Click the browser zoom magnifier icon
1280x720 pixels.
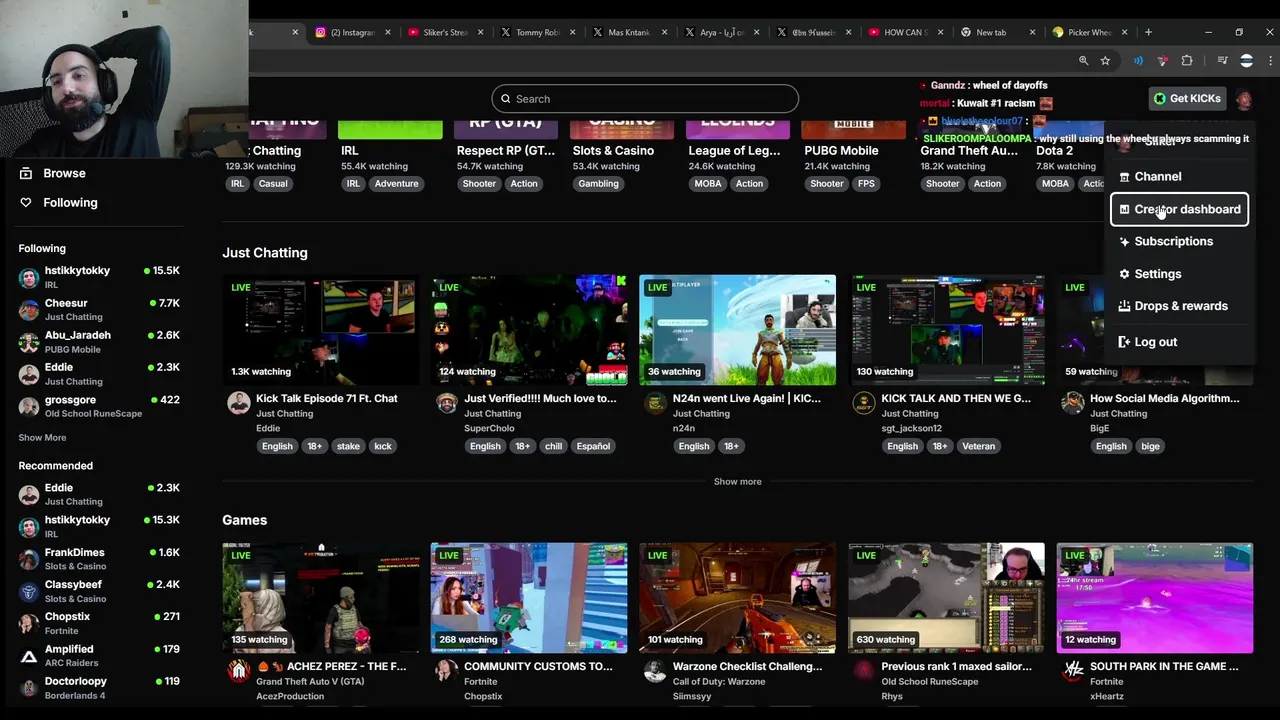click(x=1083, y=61)
